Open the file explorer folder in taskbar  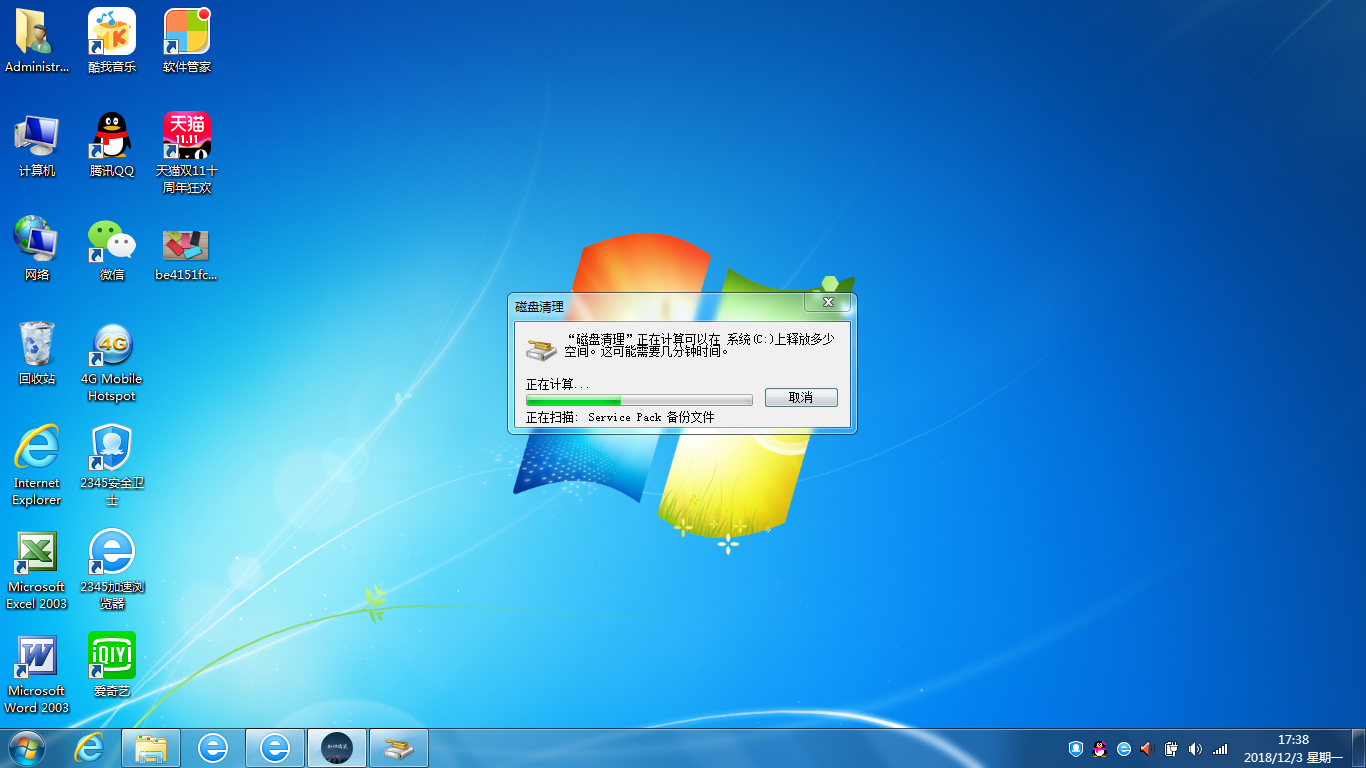pyautogui.click(x=151, y=748)
